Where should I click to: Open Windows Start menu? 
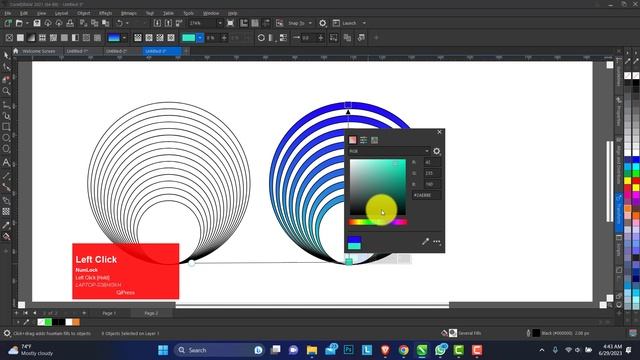point(163,350)
